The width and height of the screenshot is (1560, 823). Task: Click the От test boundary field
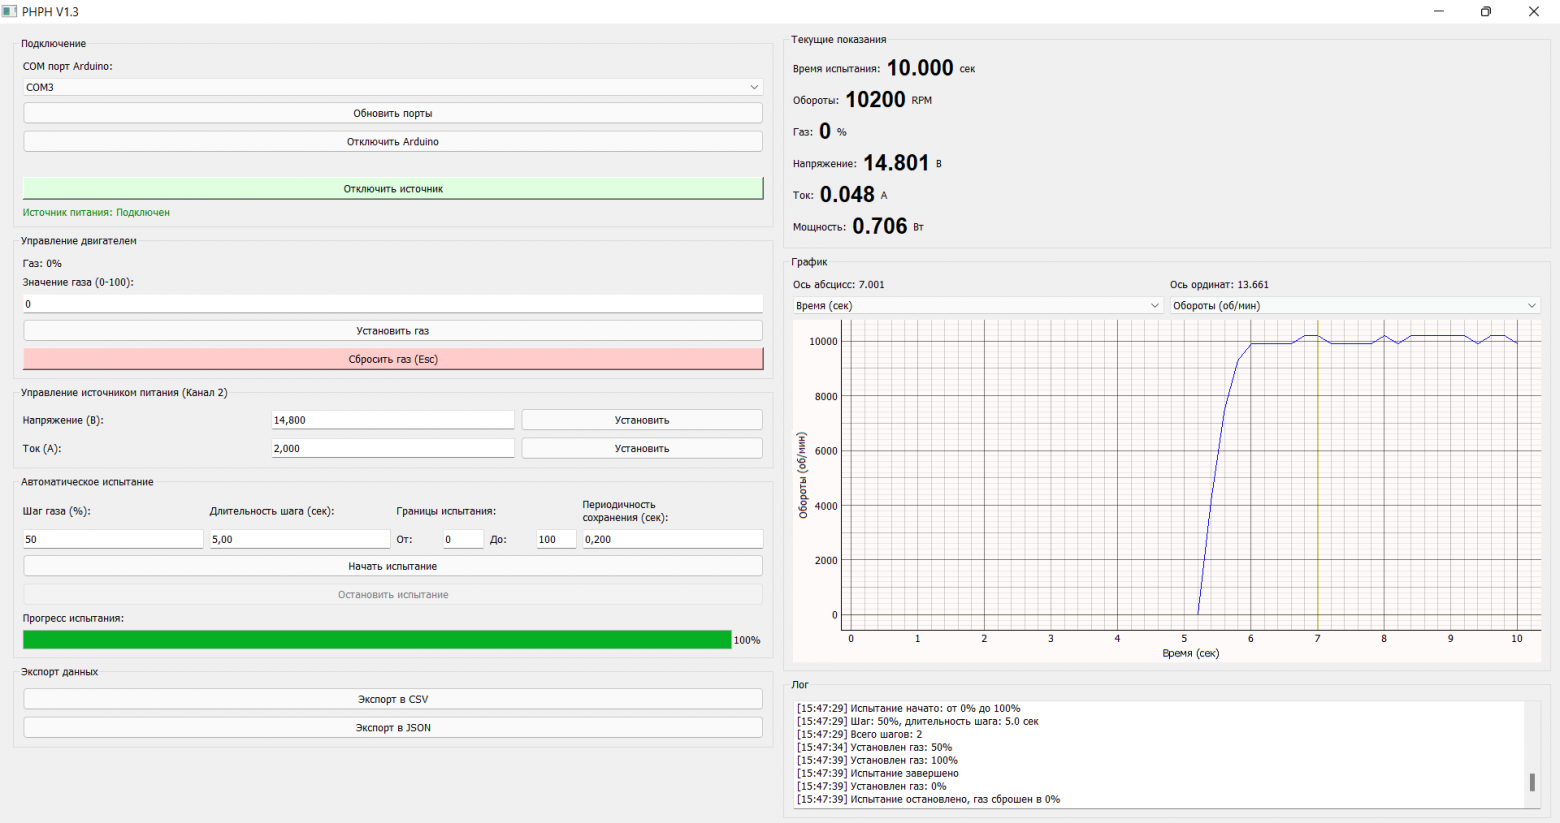tap(463, 539)
